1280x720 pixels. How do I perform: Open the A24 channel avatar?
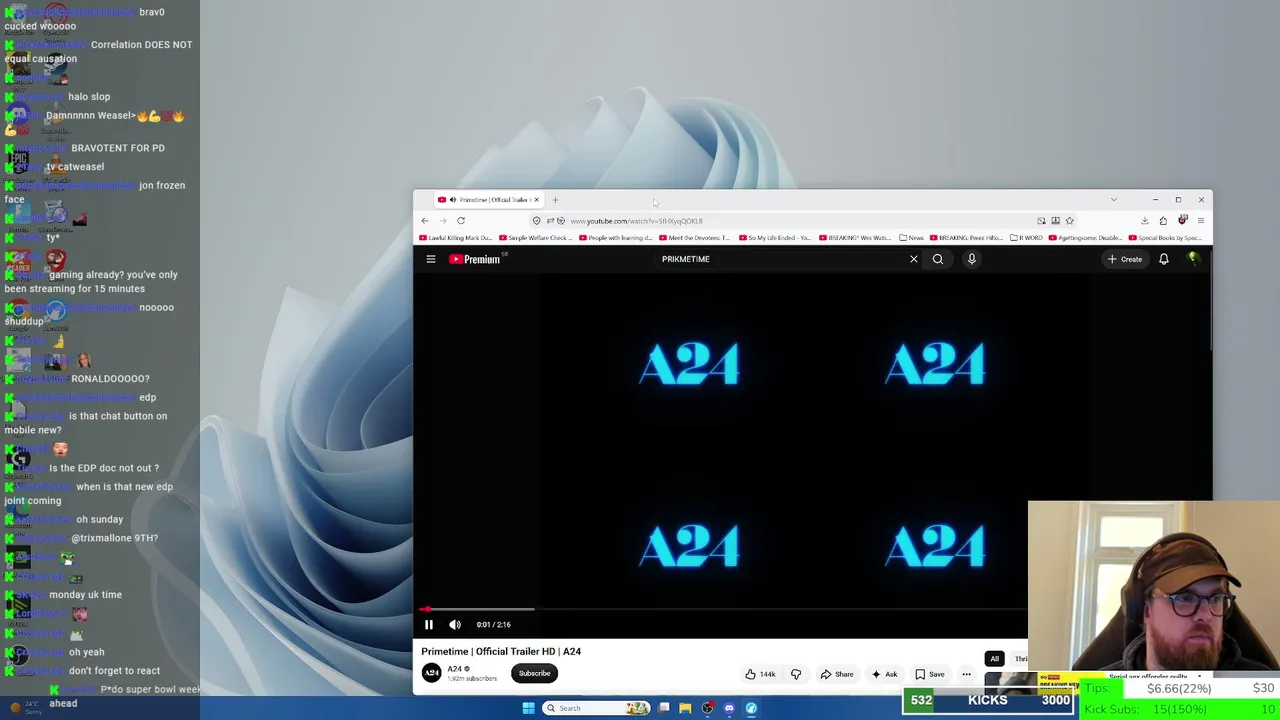(431, 673)
